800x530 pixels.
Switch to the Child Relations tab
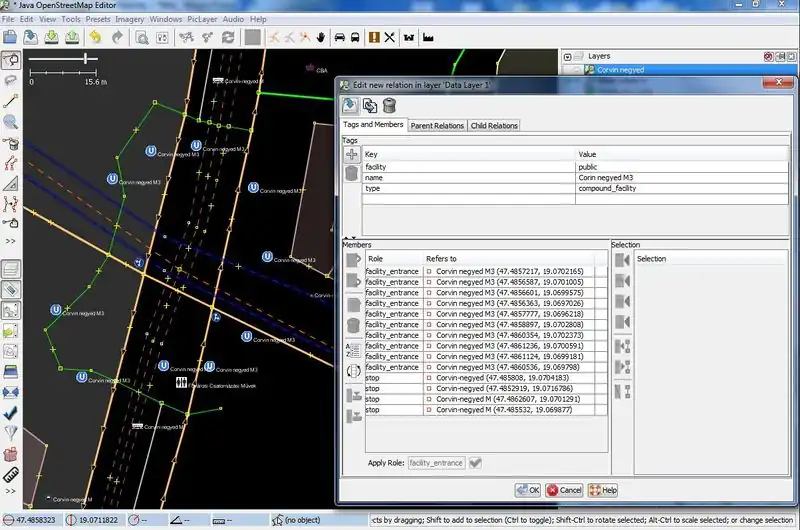pyautogui.click(x=494, y=126)
